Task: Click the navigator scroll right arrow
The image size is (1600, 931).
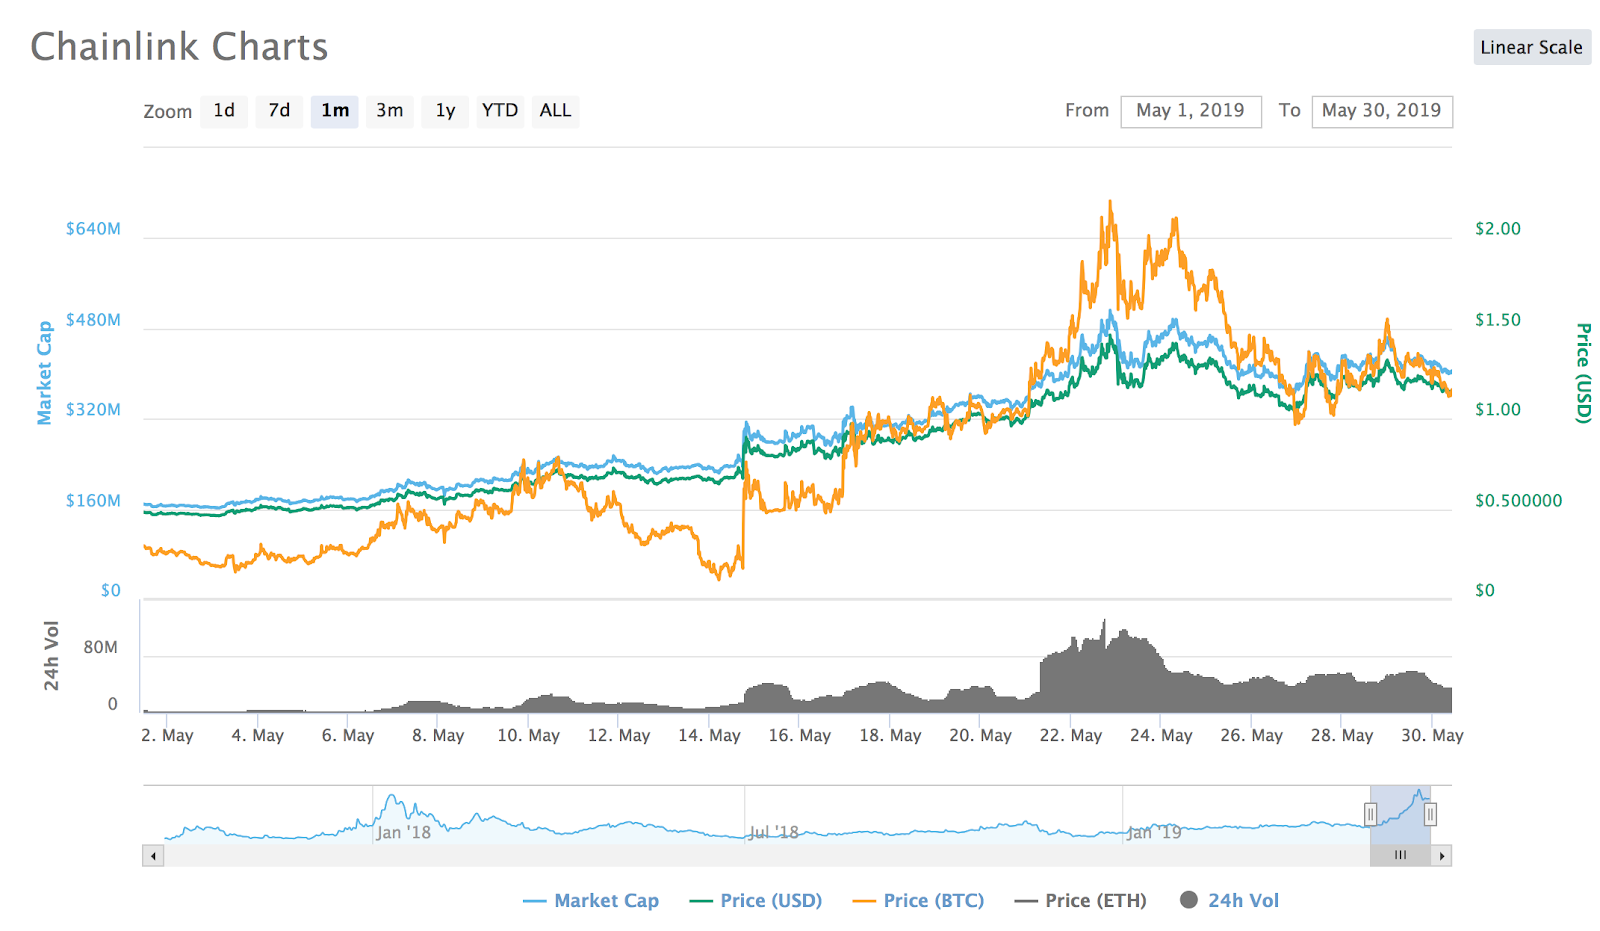Action: [x=1441, y=856]
